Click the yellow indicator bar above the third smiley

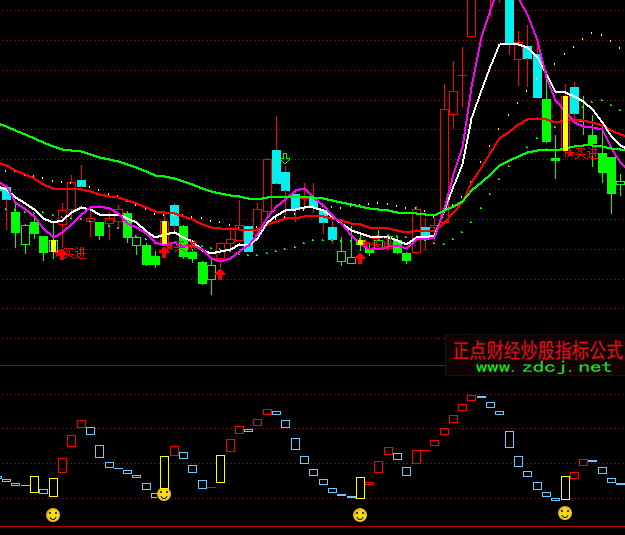[x=360, y=488]
